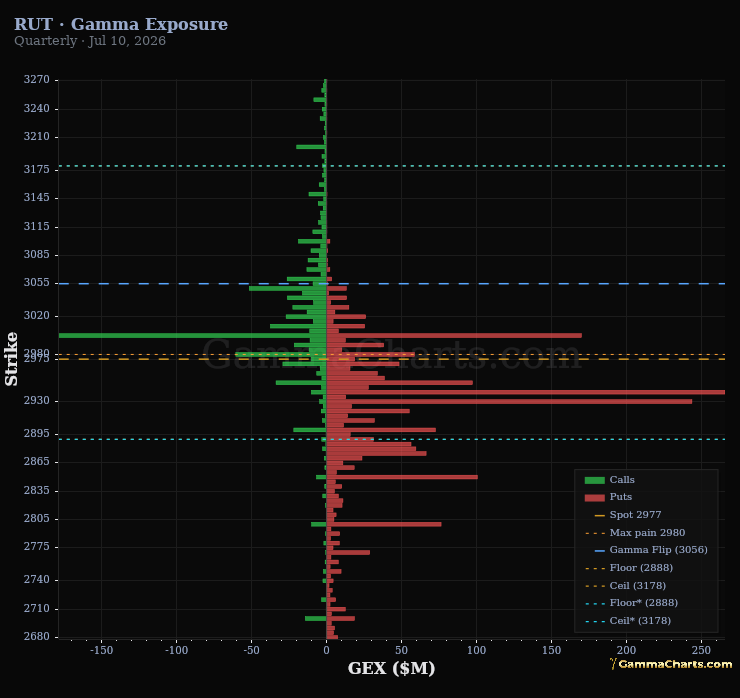The width and height of the screenshot is (740, 698).
Task: Click the GEX ($M) x-axis title
Action: [x=391, y=668]
